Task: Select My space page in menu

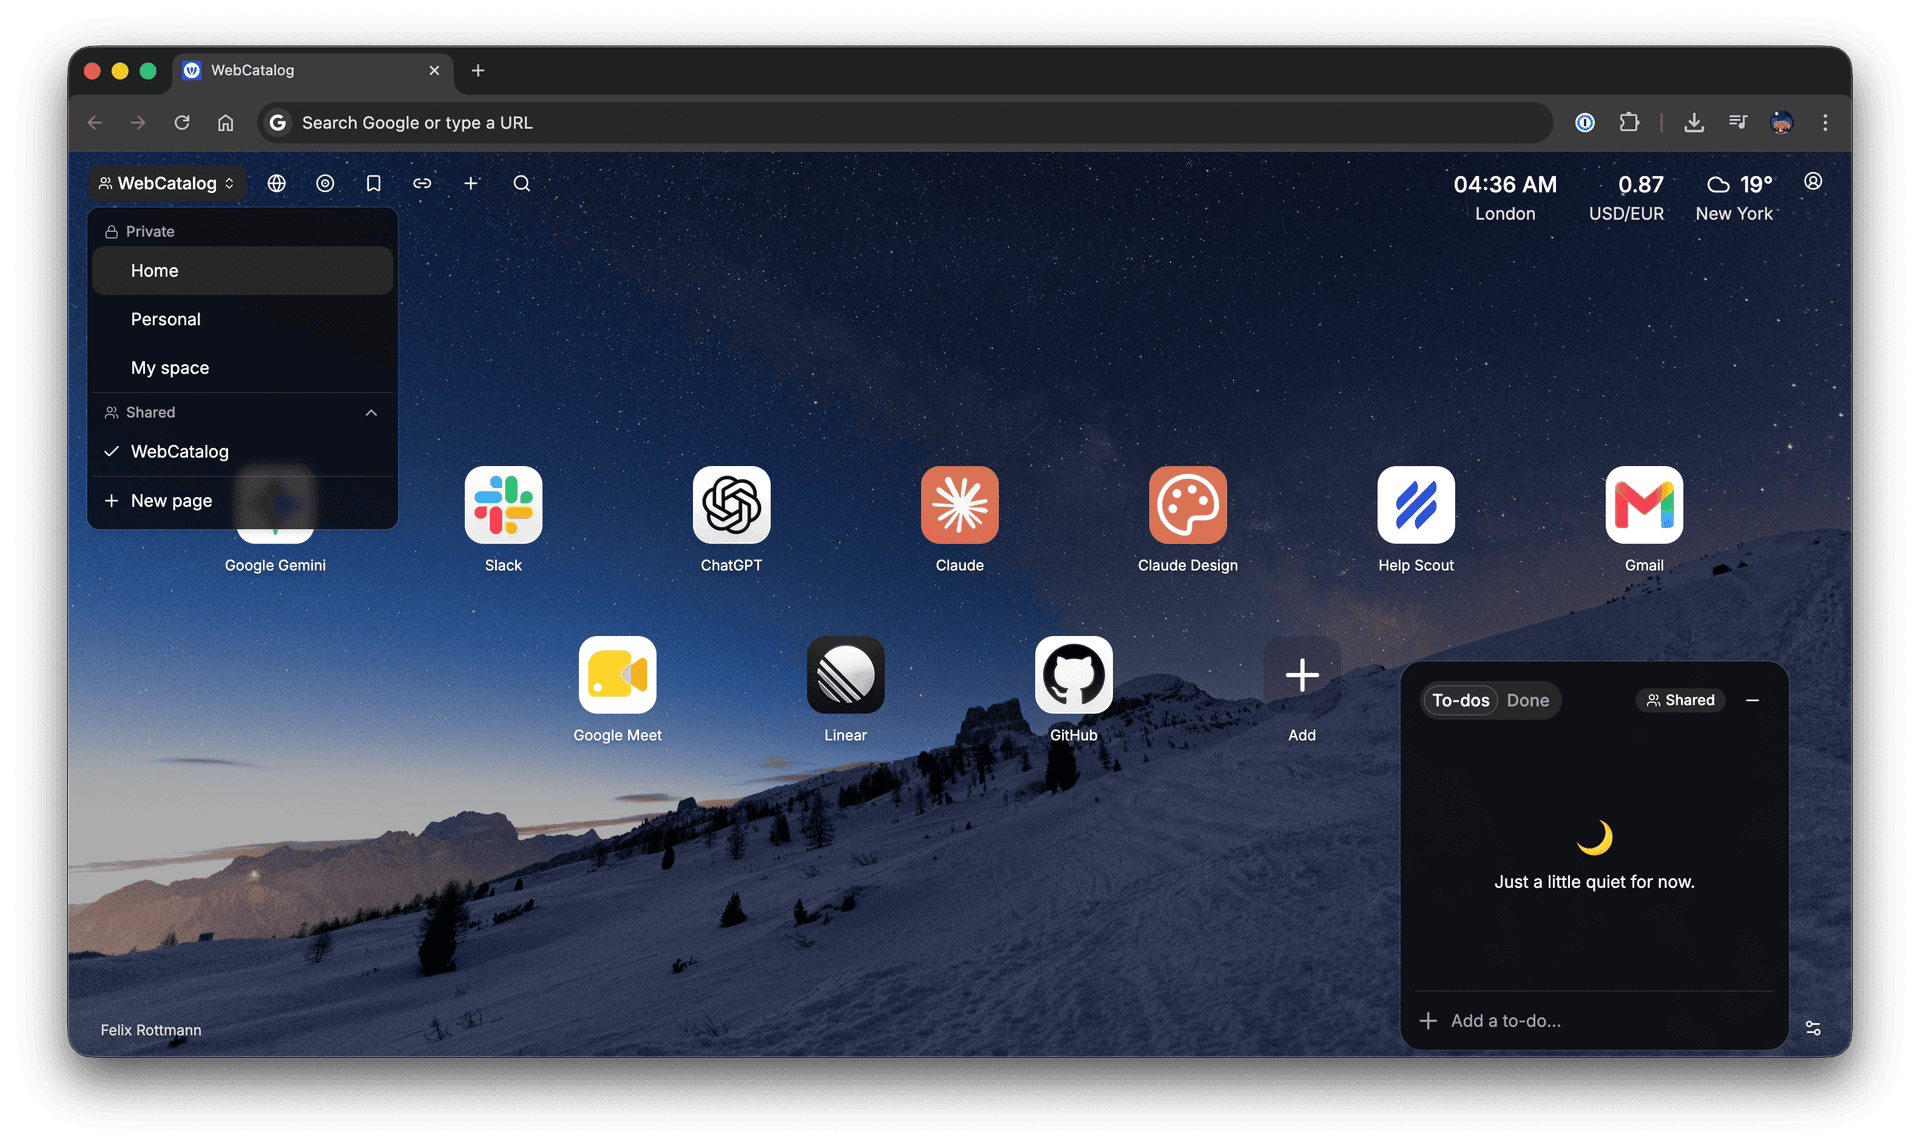Action: point(242,367)
